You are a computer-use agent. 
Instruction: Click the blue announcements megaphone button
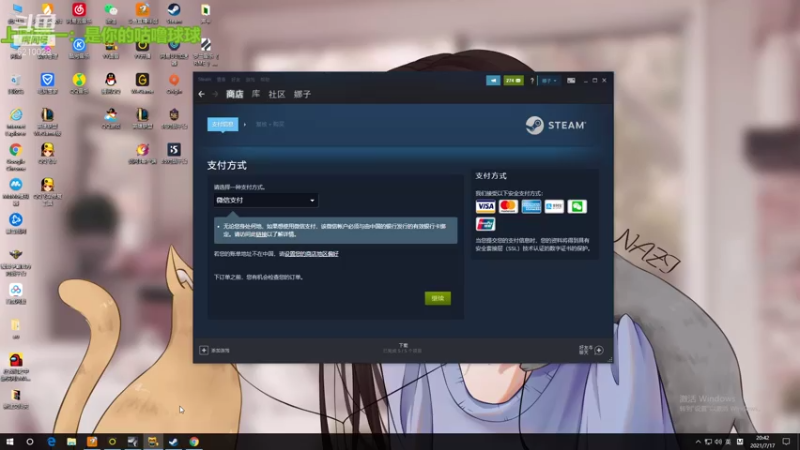493,81
